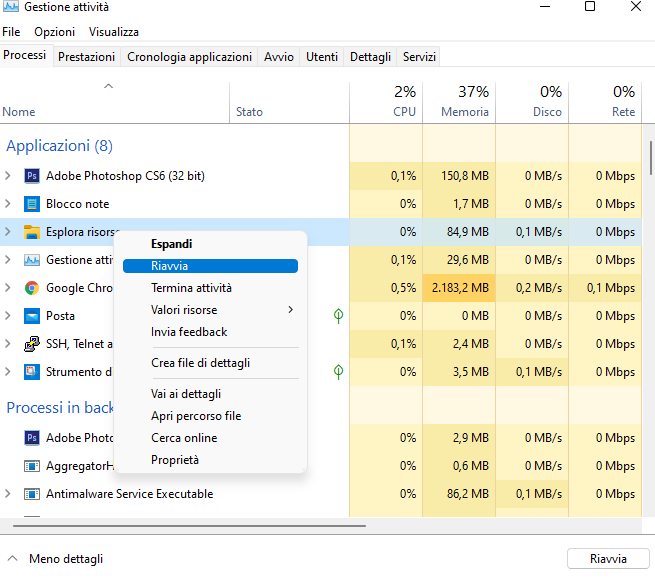This screenshot has height=579, width=655.
Task: Click the green leaf status icon for Posta
Action: click(x=339, y=316)
